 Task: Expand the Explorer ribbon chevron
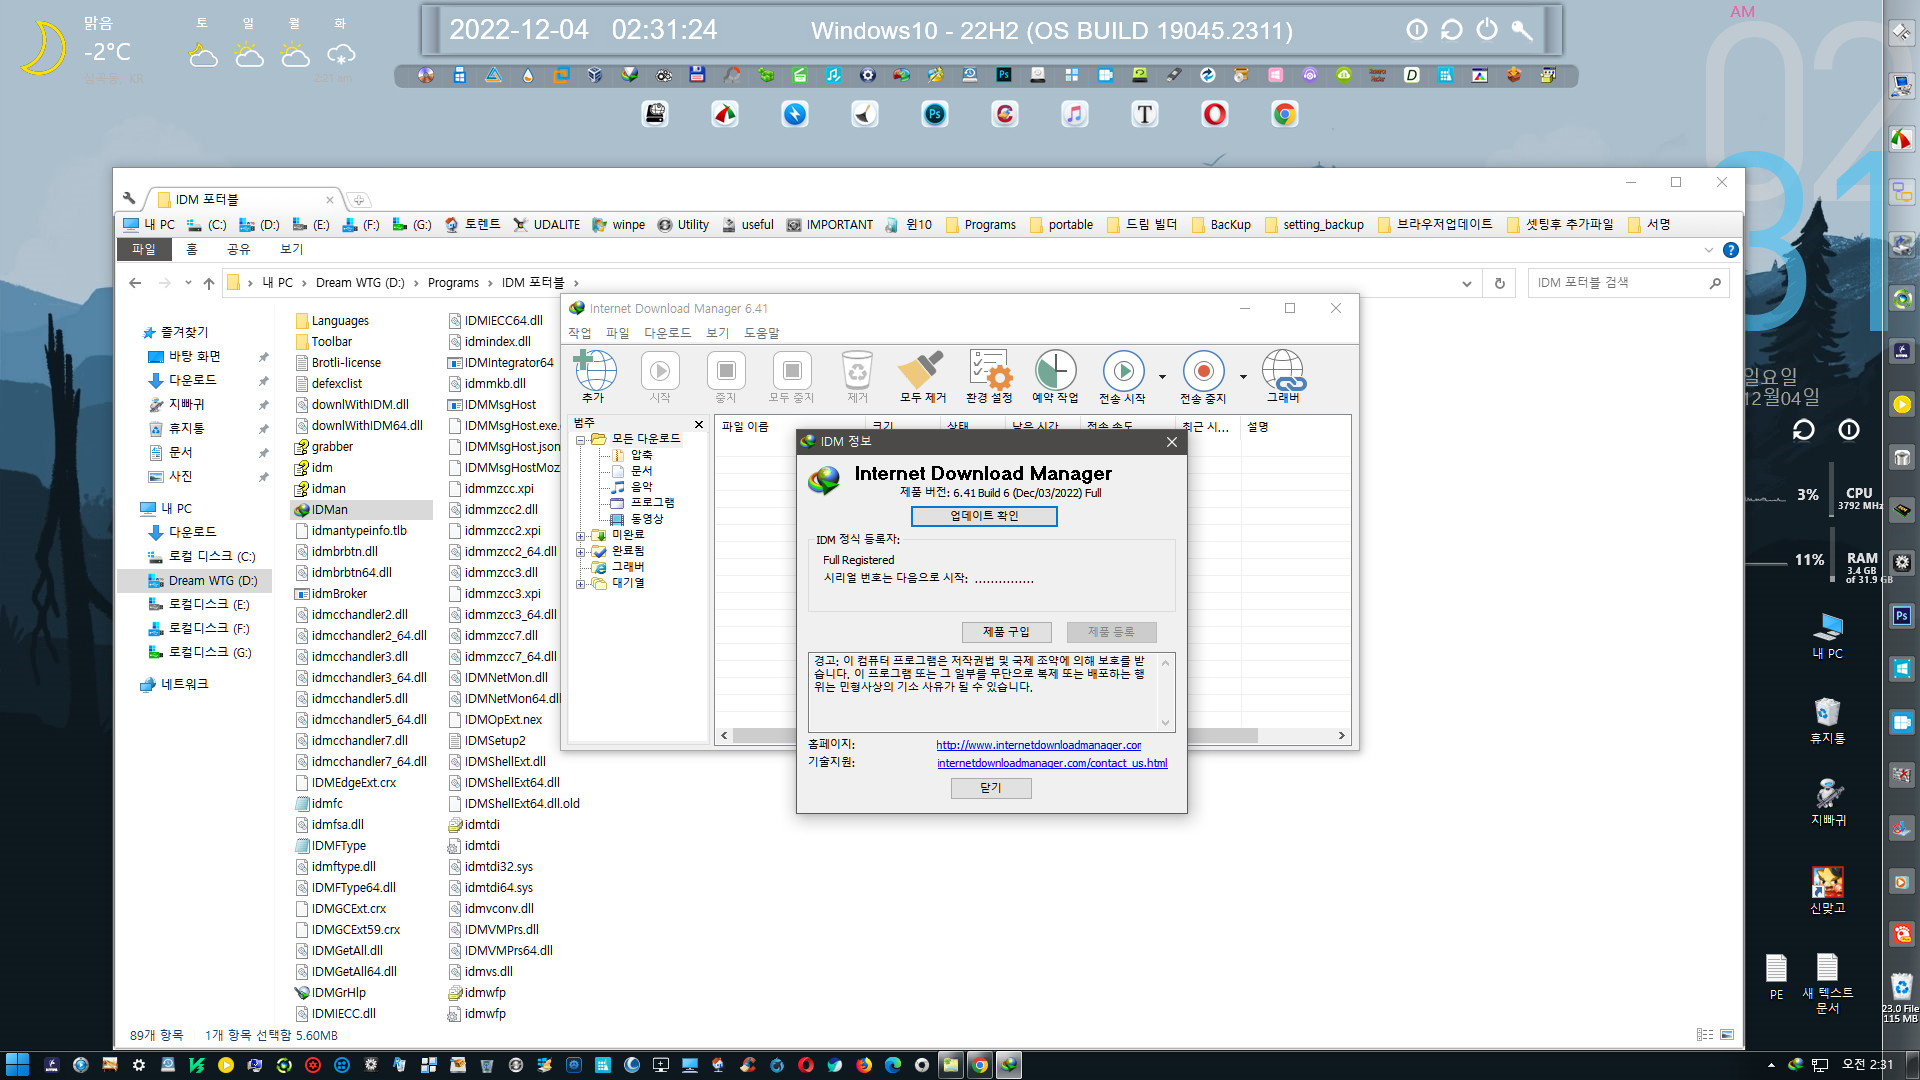1708,249
